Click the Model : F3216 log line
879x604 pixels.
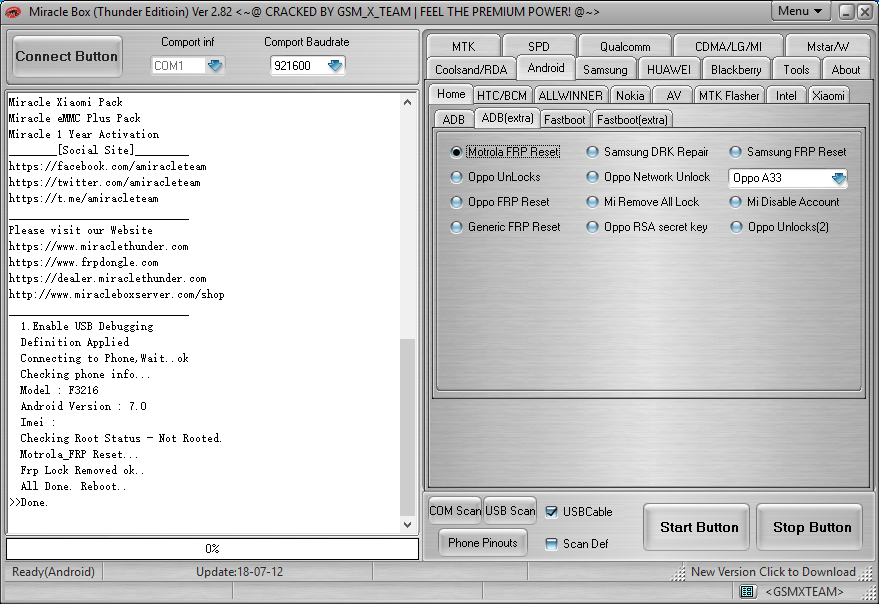[x=59, y=390]
